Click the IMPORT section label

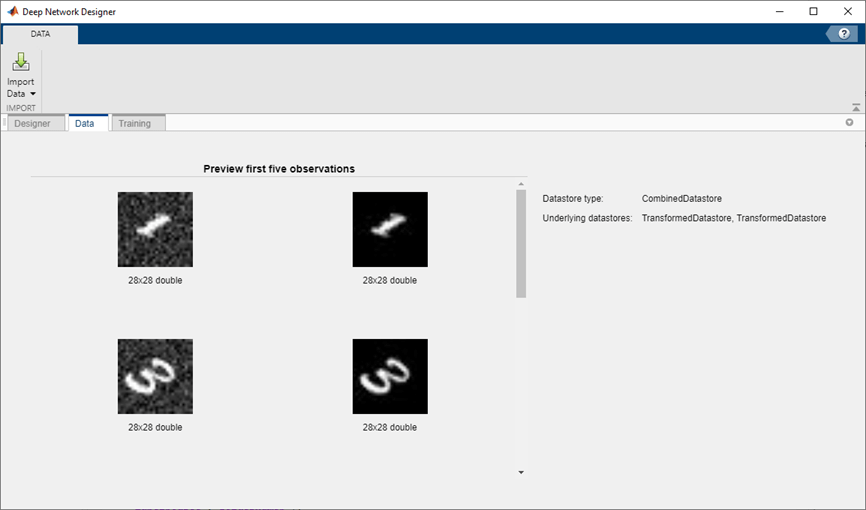click(21, 108)
